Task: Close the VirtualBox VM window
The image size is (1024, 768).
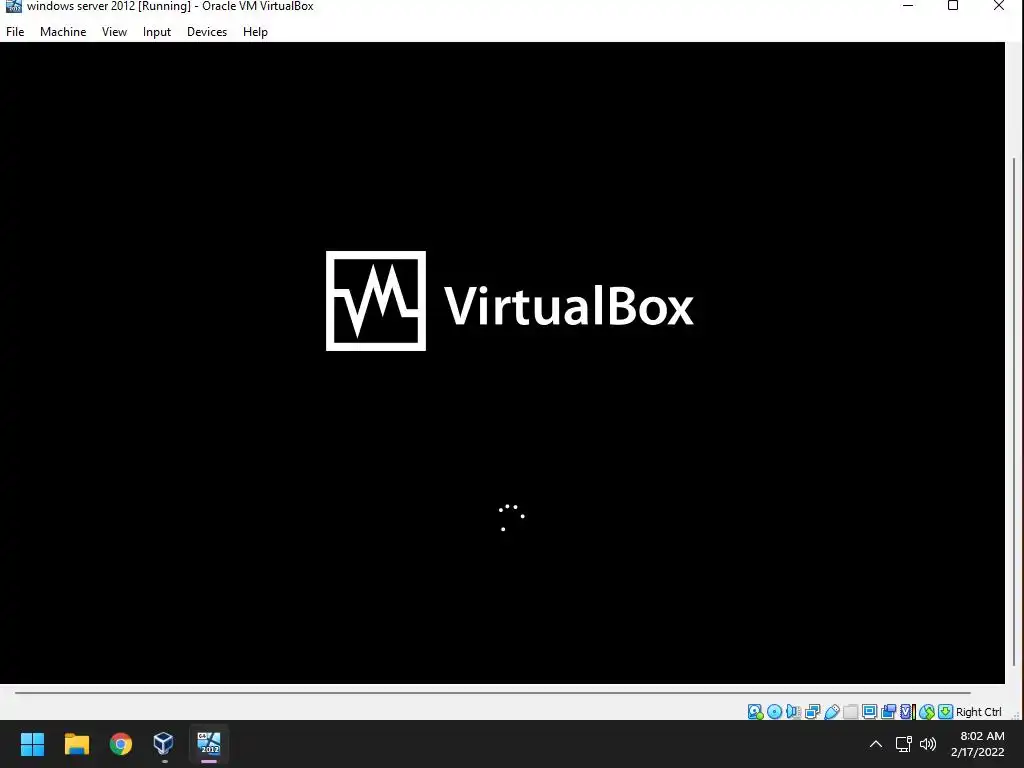Action: point(999,6)
